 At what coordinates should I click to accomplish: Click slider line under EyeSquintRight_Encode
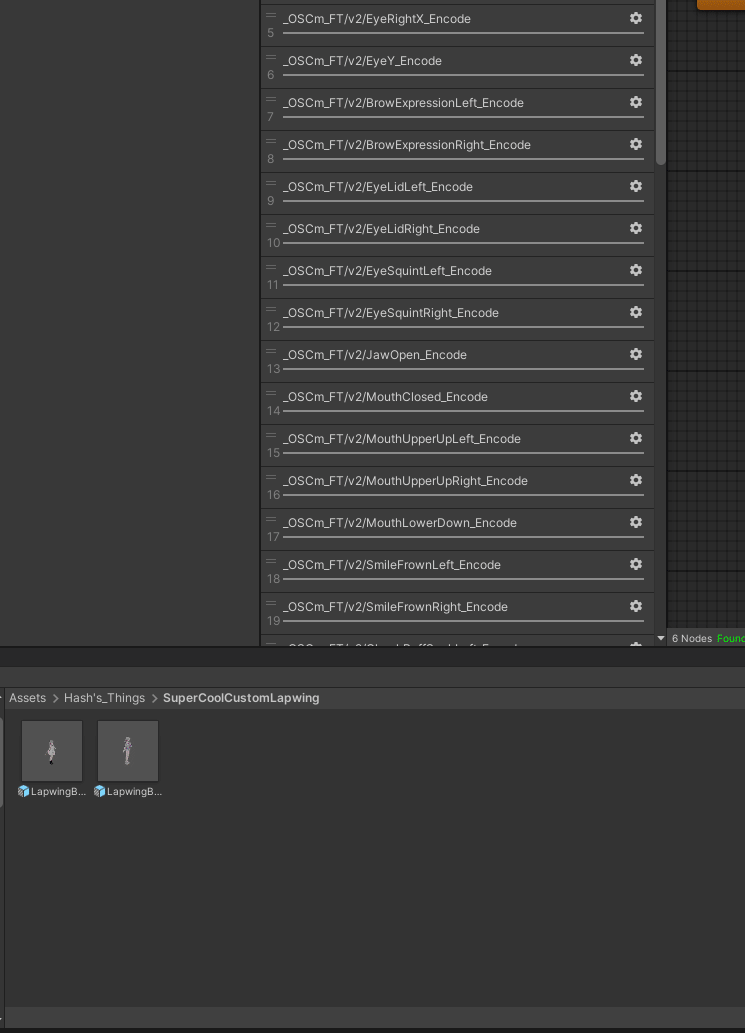463,327
